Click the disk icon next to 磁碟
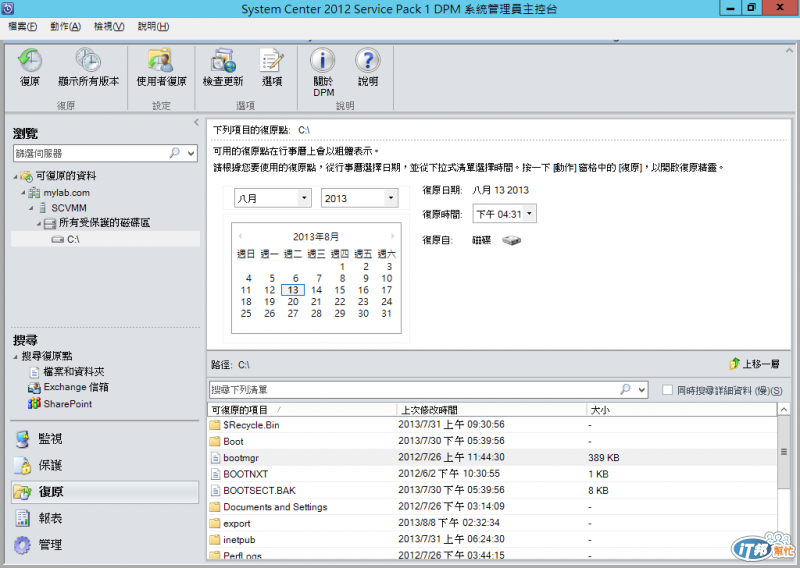 pyautogui.click(x=511, y=240)
